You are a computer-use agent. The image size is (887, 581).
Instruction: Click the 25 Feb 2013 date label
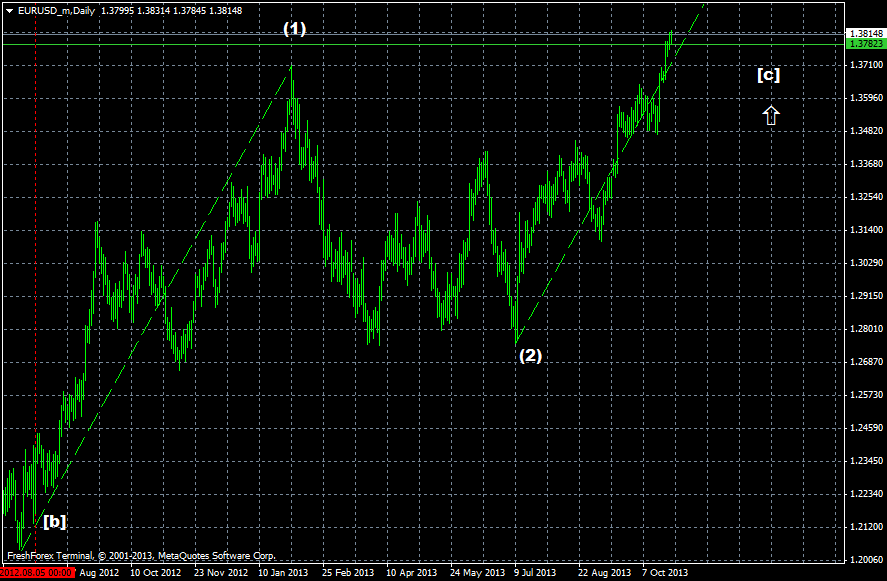click(x=347, y=573)
